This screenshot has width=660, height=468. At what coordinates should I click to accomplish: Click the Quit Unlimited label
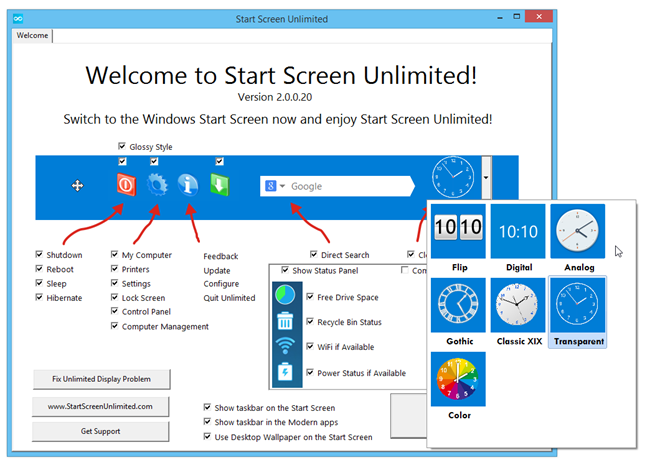[229, 298]
